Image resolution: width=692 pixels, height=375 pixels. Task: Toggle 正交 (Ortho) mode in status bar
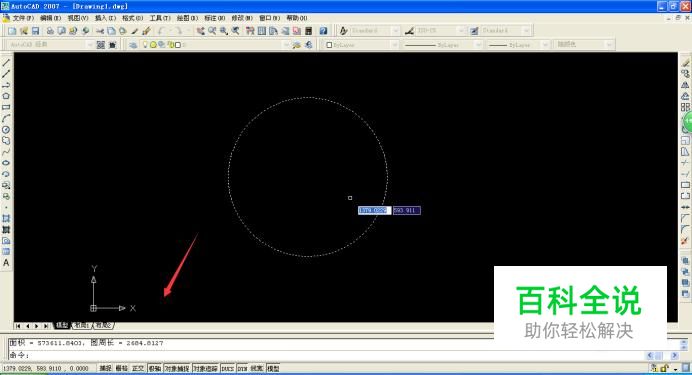[138, 368]
